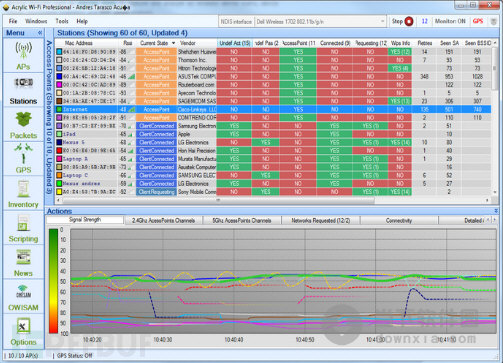The height and width of the screenshot is (363, 503).
Task: Open the Scripting icon
Action: click(x=23, y=223)
